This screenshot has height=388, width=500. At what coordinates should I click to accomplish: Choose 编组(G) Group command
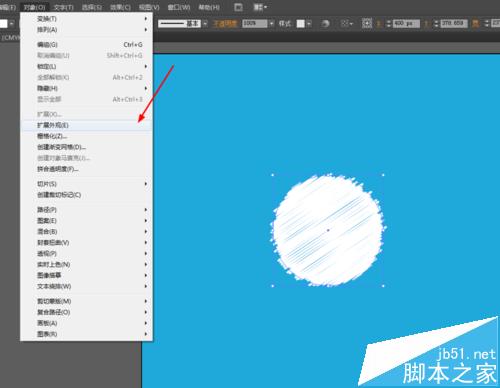point(87,45)
